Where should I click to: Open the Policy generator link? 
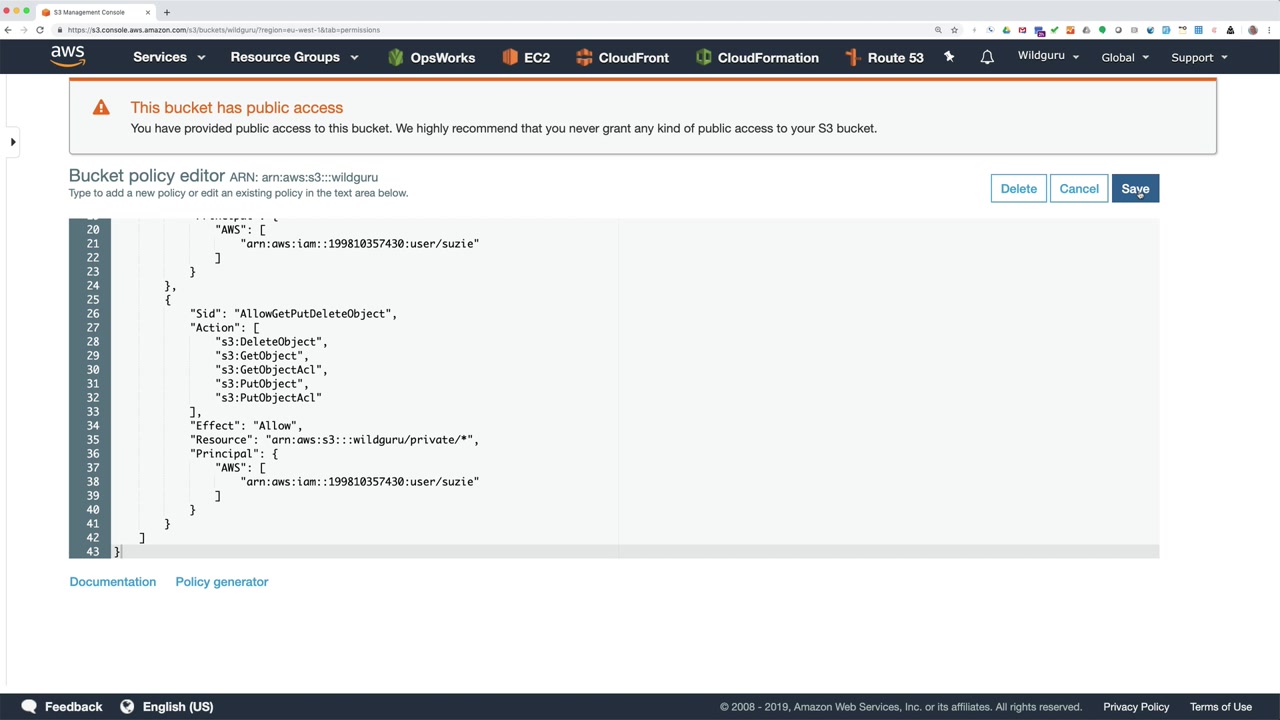coord(222,582)
